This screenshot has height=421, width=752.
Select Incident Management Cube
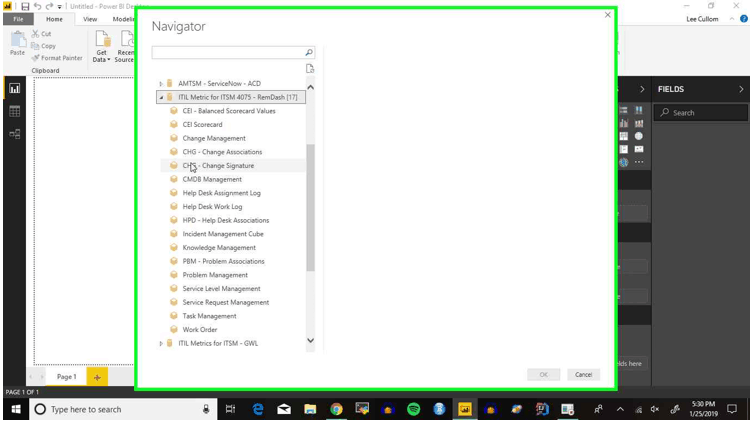[x=223, y=234]
